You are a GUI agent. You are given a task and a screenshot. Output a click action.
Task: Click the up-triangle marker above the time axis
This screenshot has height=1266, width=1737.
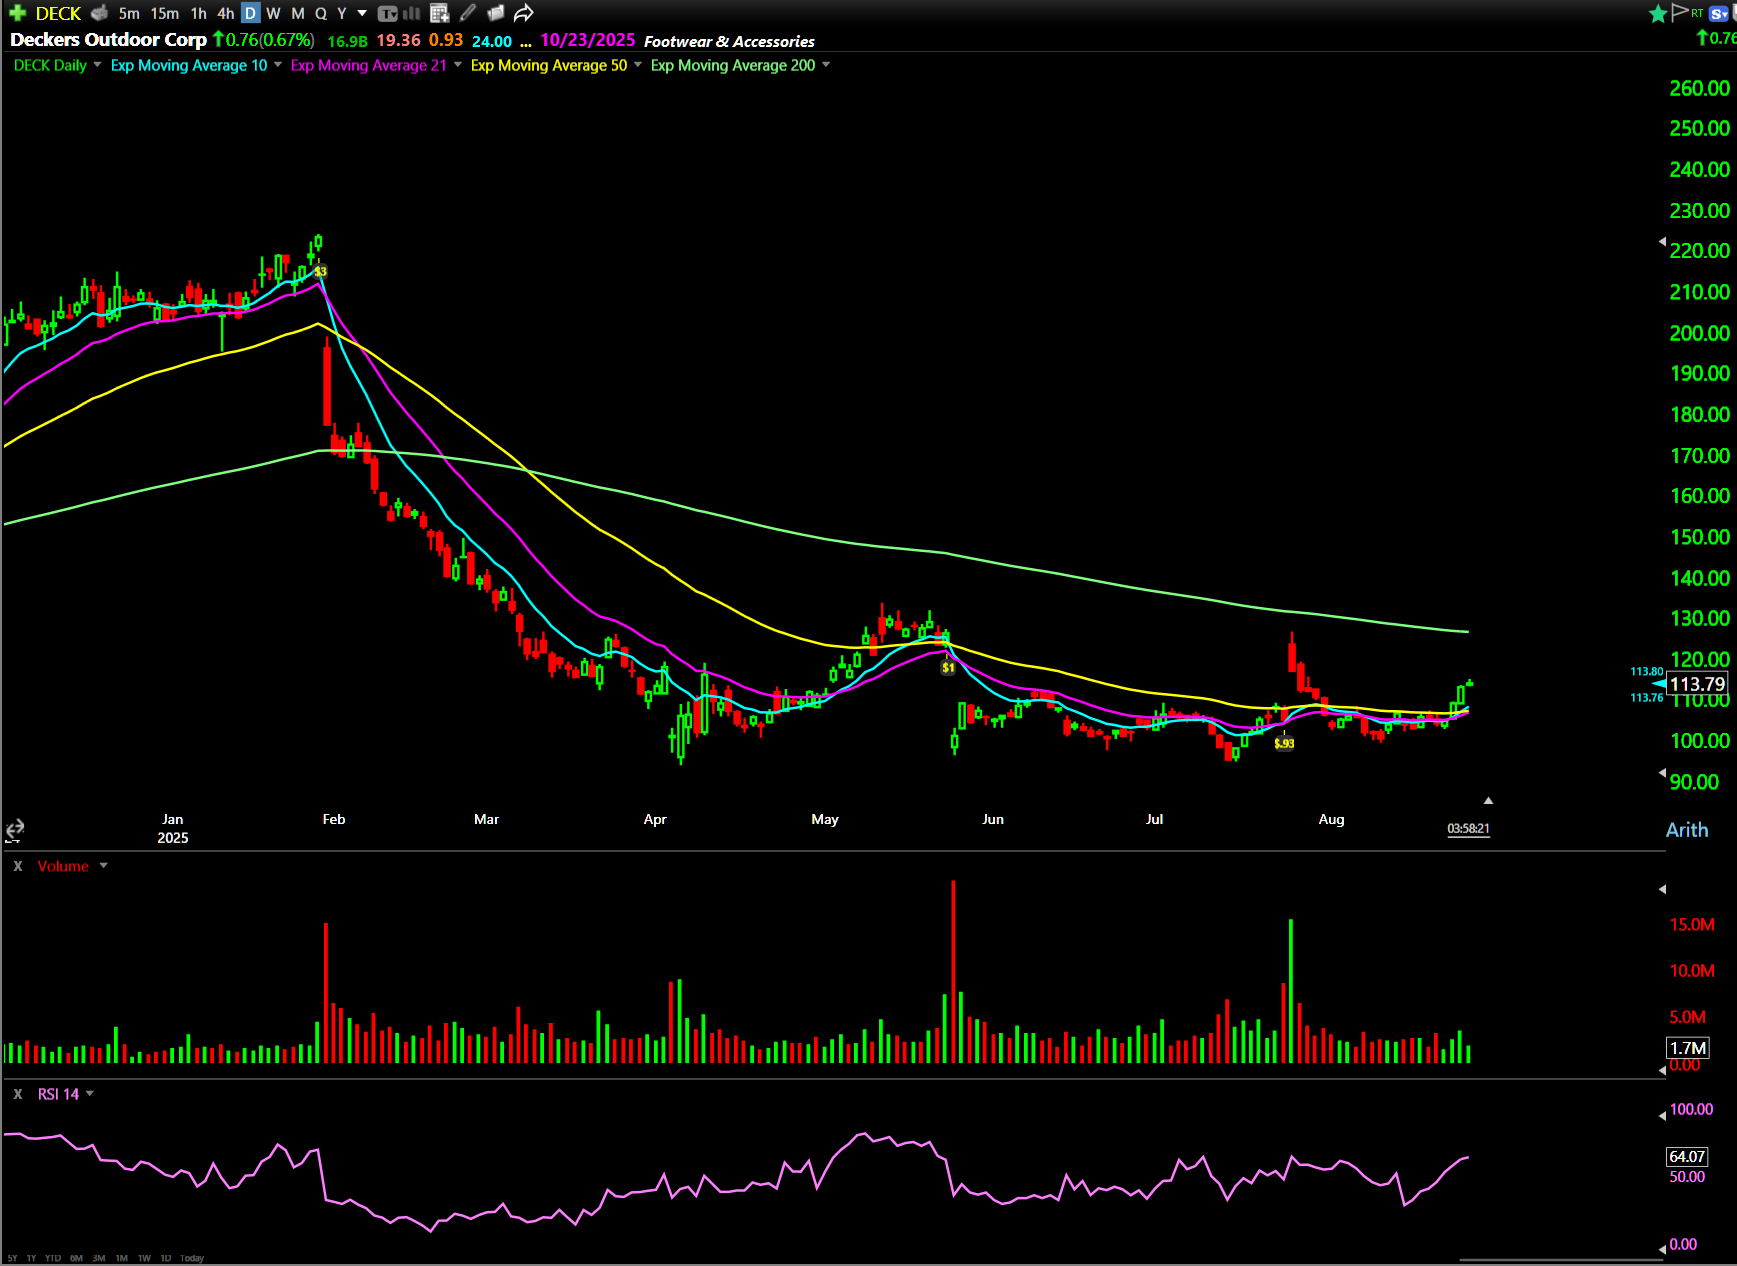1488,801
